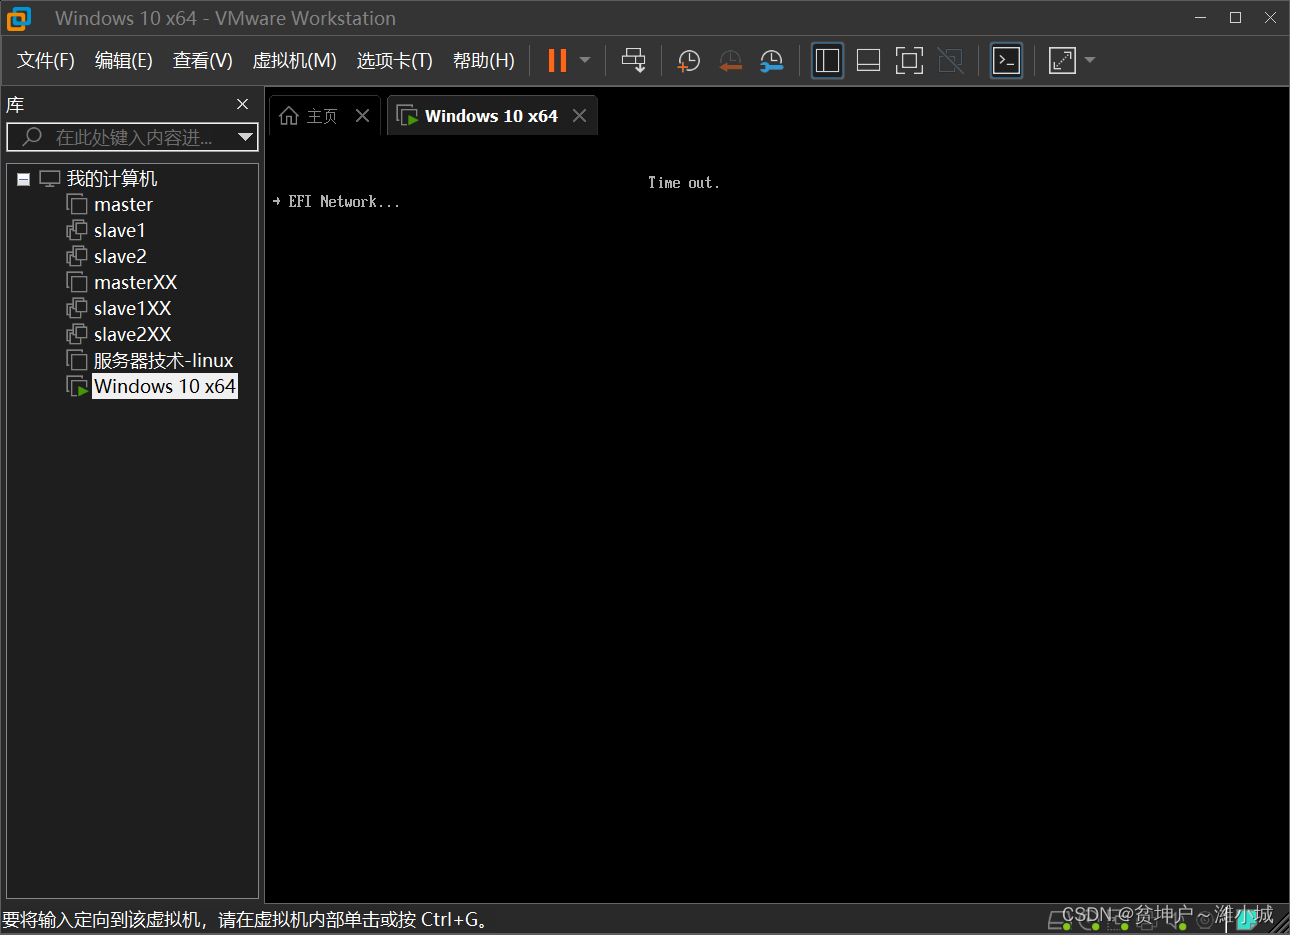Open the 帮助(H) menu

point(484,61)
